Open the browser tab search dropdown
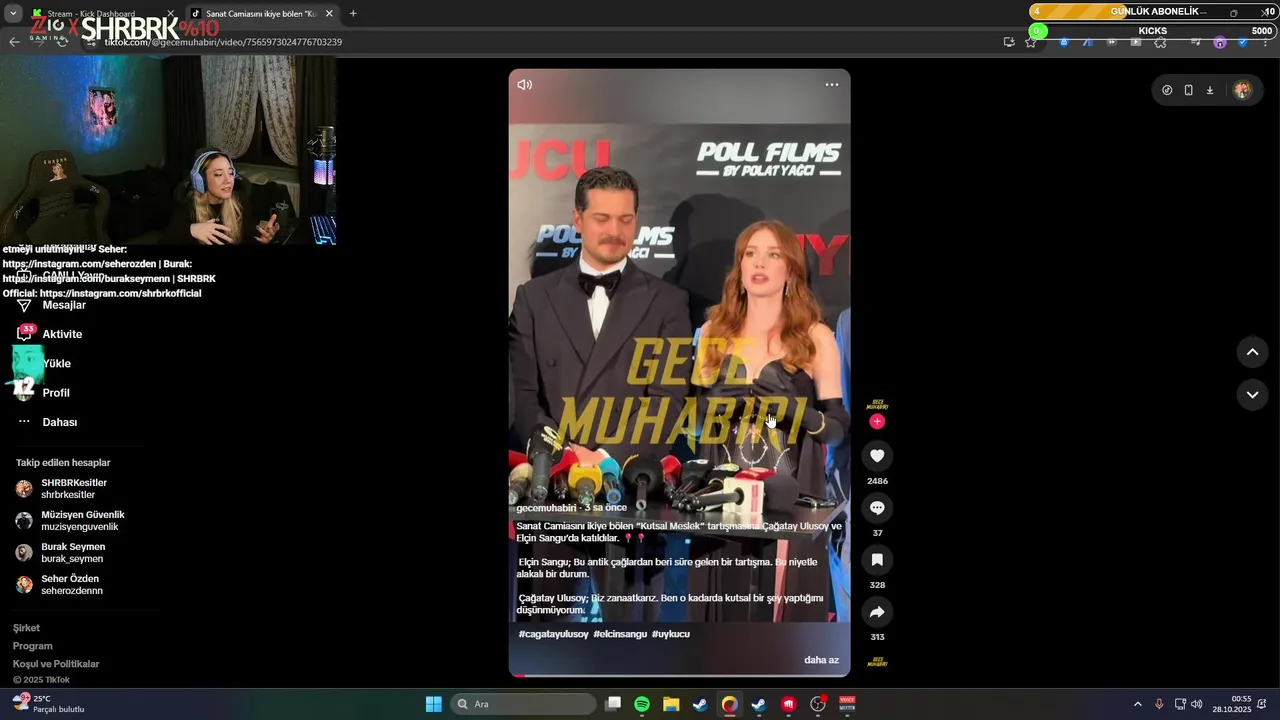Viewport: 1280px width, 720px height. 13,14
